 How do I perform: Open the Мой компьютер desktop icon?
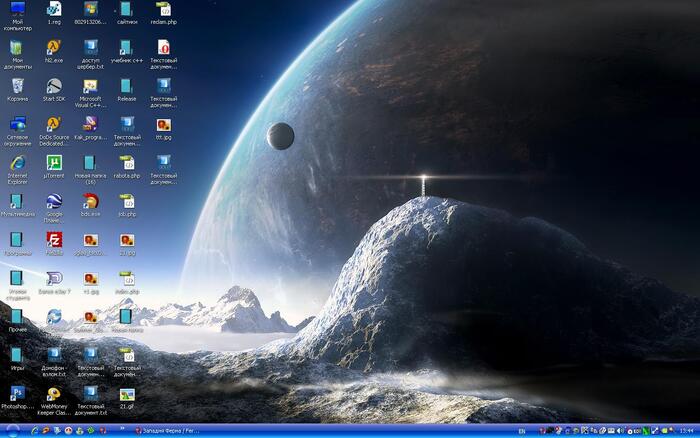click(x=17, y=11)
